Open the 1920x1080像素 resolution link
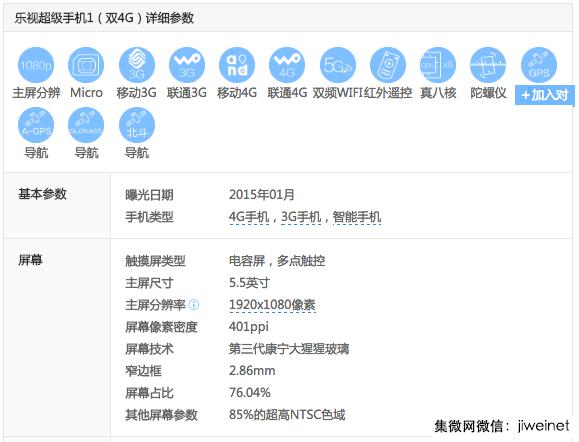579x442 pixels. 272,305
